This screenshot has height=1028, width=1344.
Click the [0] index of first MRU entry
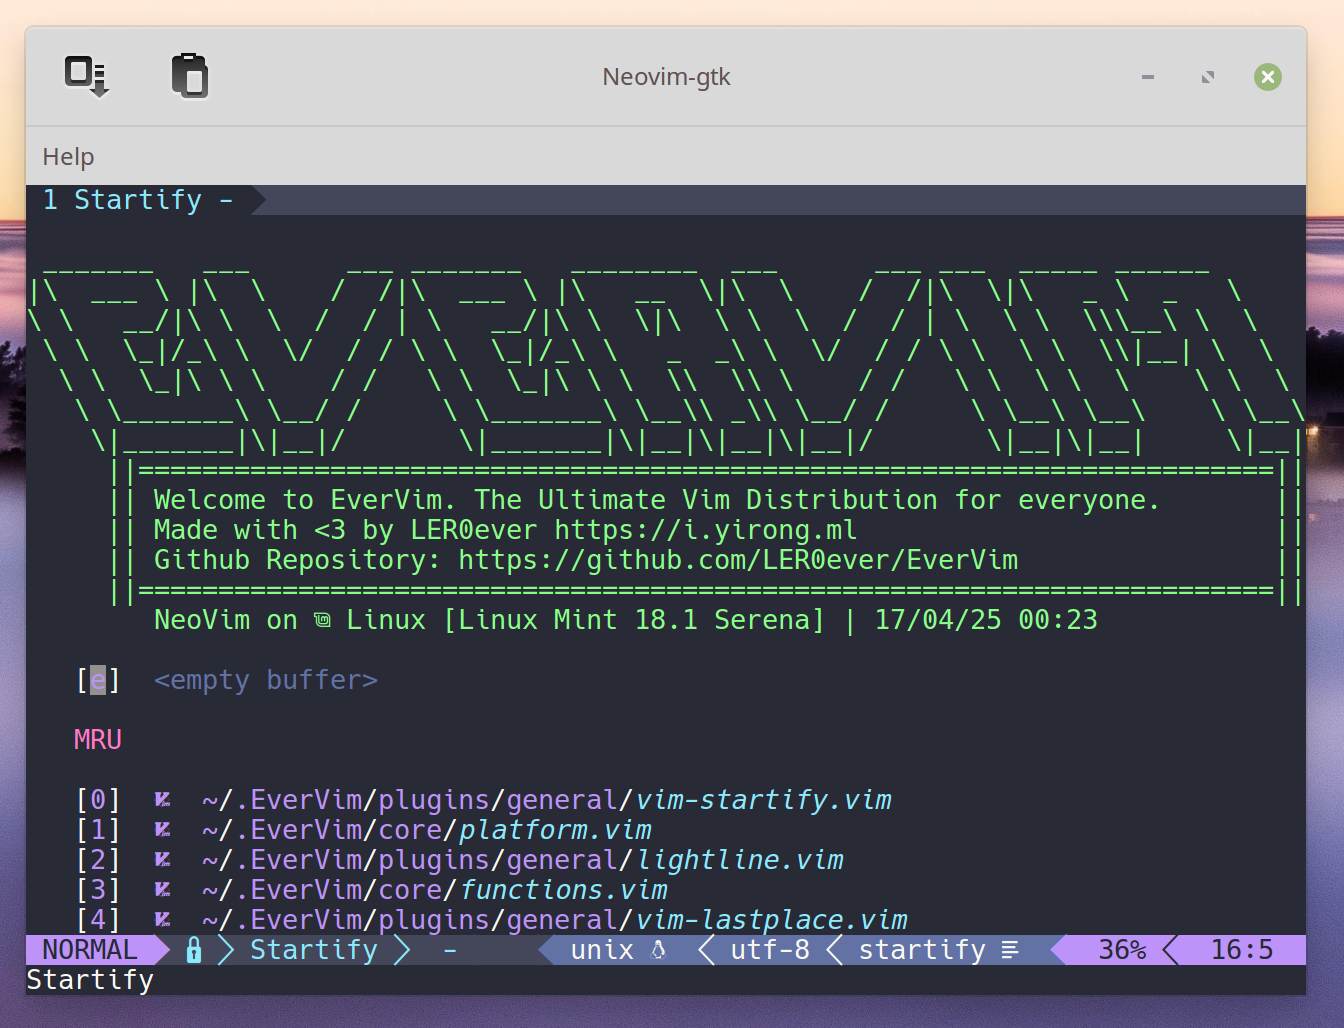coord(98,800)
